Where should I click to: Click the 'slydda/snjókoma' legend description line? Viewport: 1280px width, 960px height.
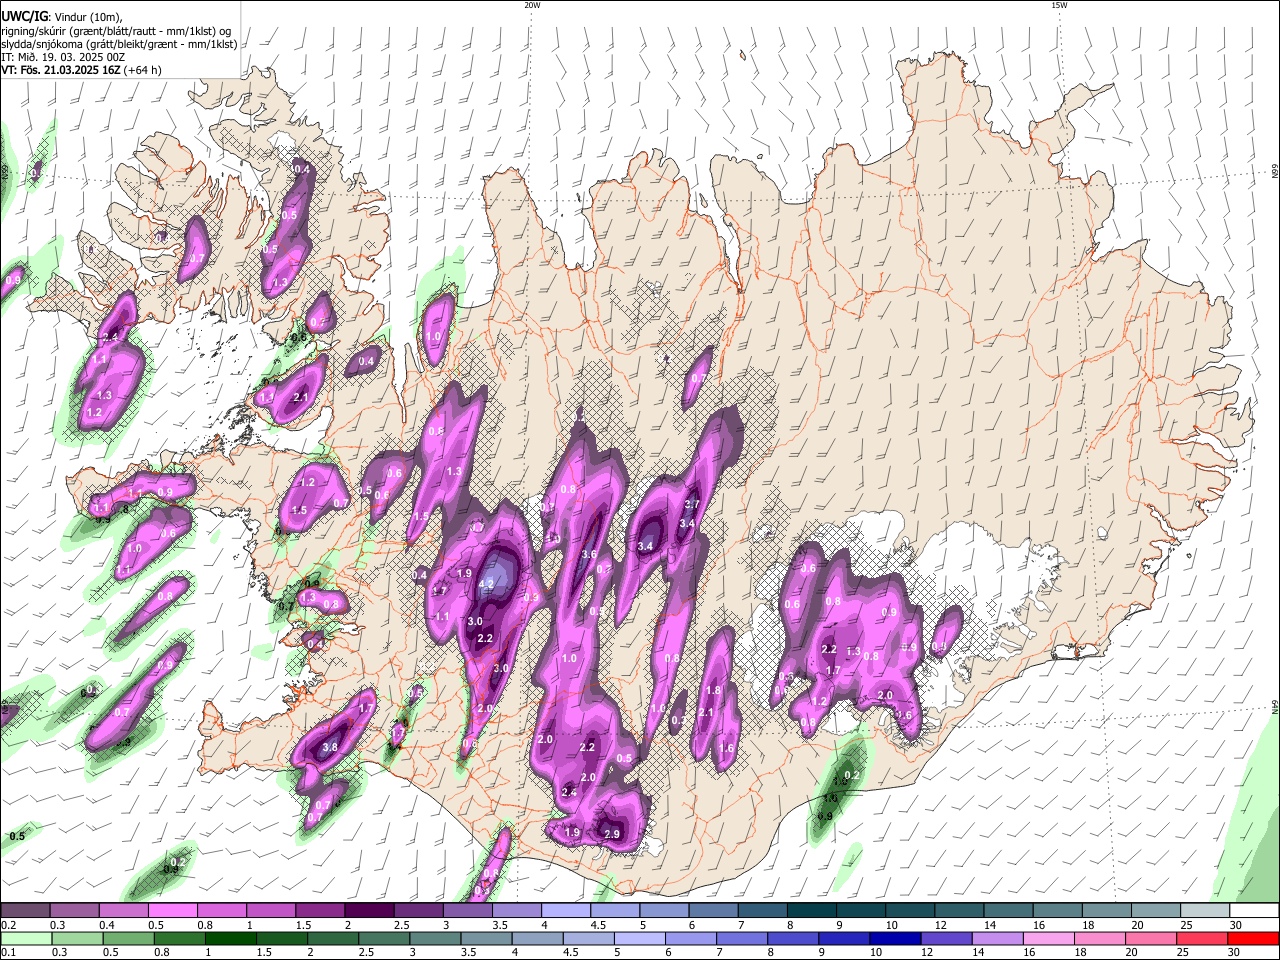(119, 44)
